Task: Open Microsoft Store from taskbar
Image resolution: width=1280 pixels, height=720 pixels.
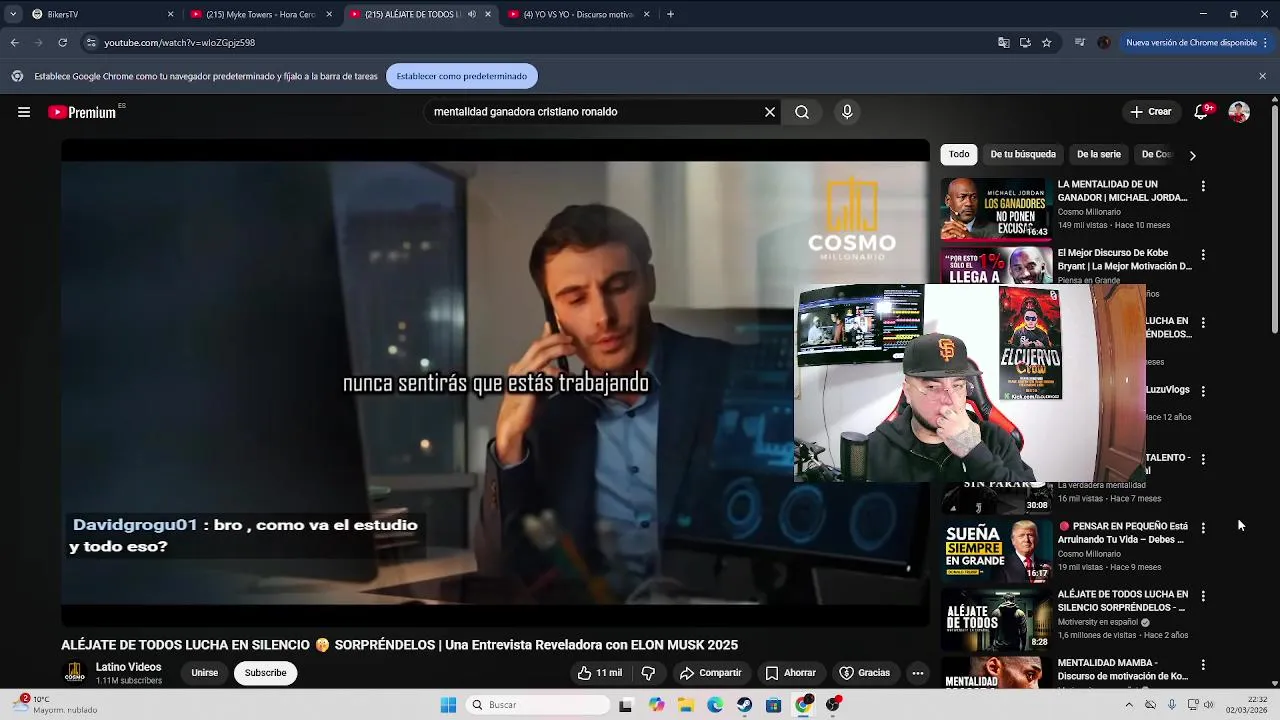Action: pyautogui.click(x=773, y=705)
